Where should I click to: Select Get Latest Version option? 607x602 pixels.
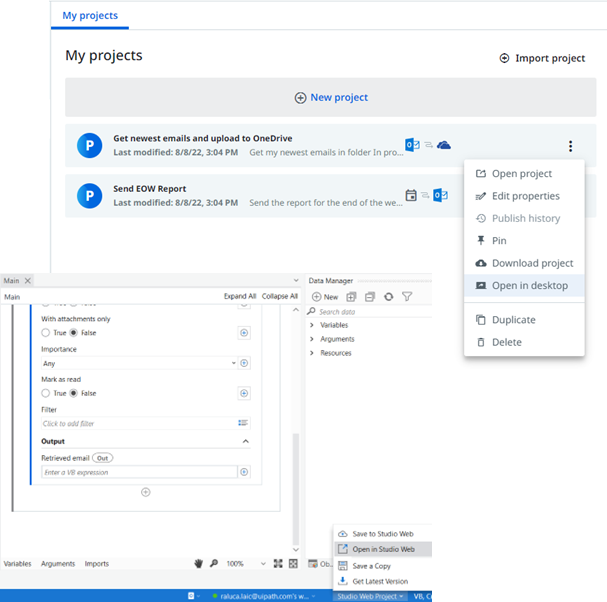tap(383, 581)
